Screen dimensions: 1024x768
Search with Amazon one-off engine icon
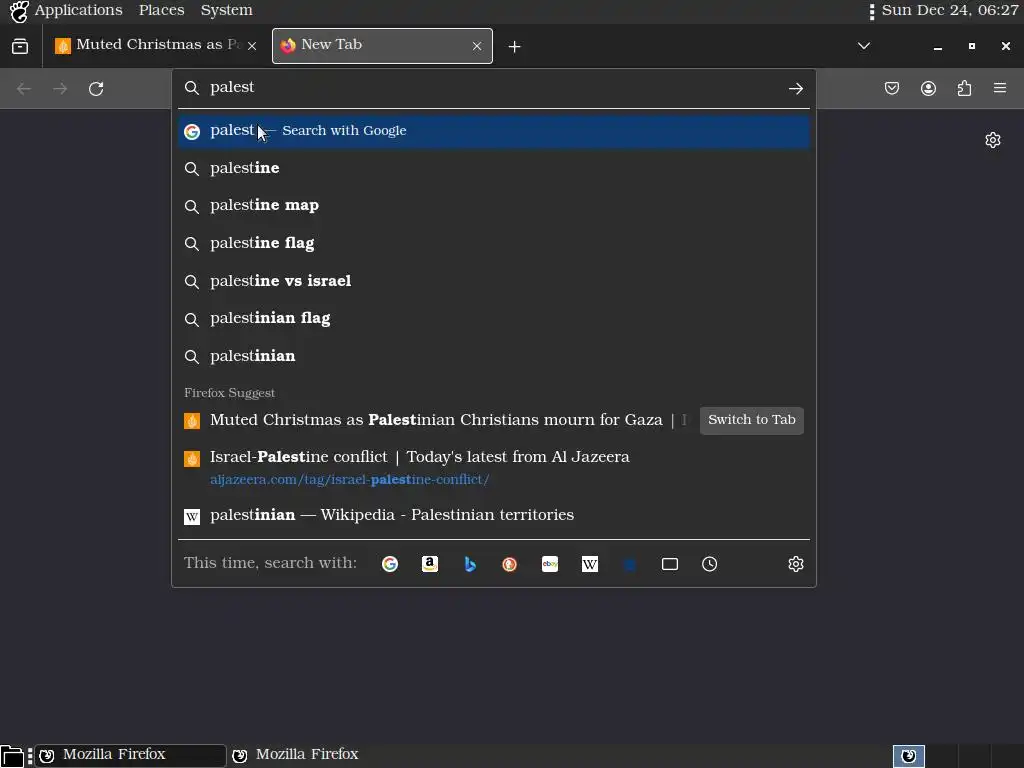(x=430, y=564)
